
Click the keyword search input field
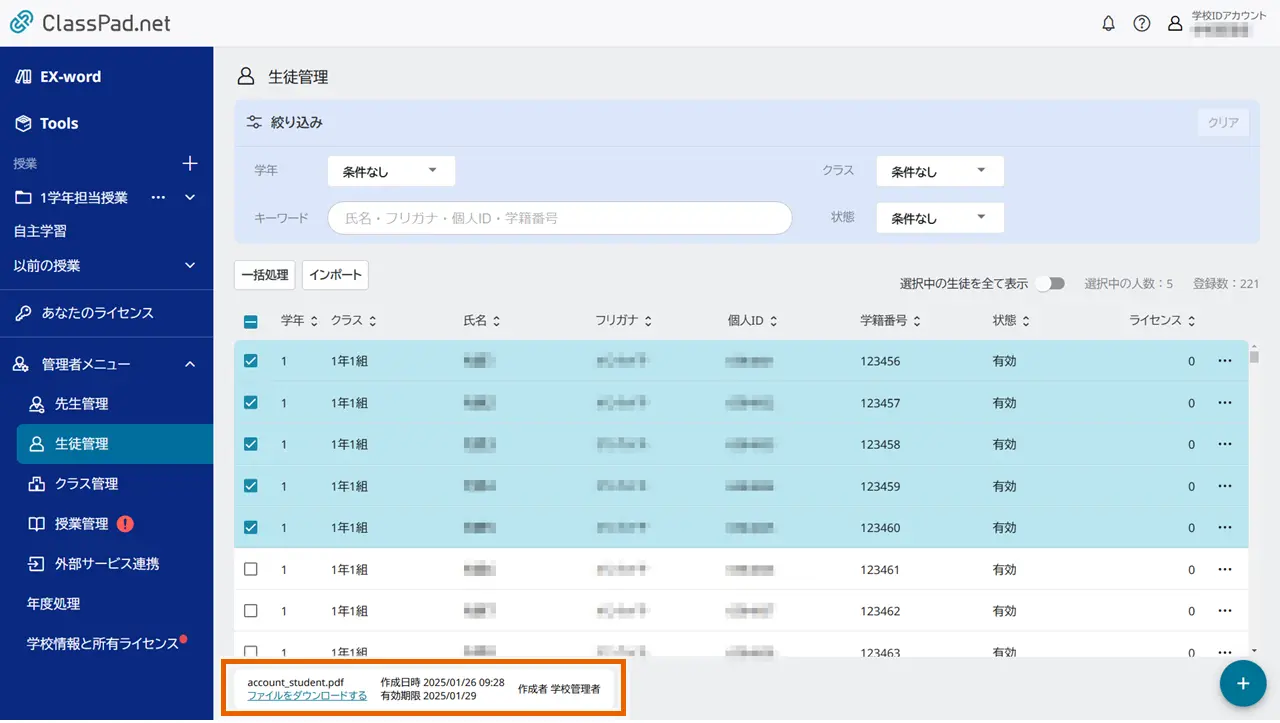(x=559, y=218)
